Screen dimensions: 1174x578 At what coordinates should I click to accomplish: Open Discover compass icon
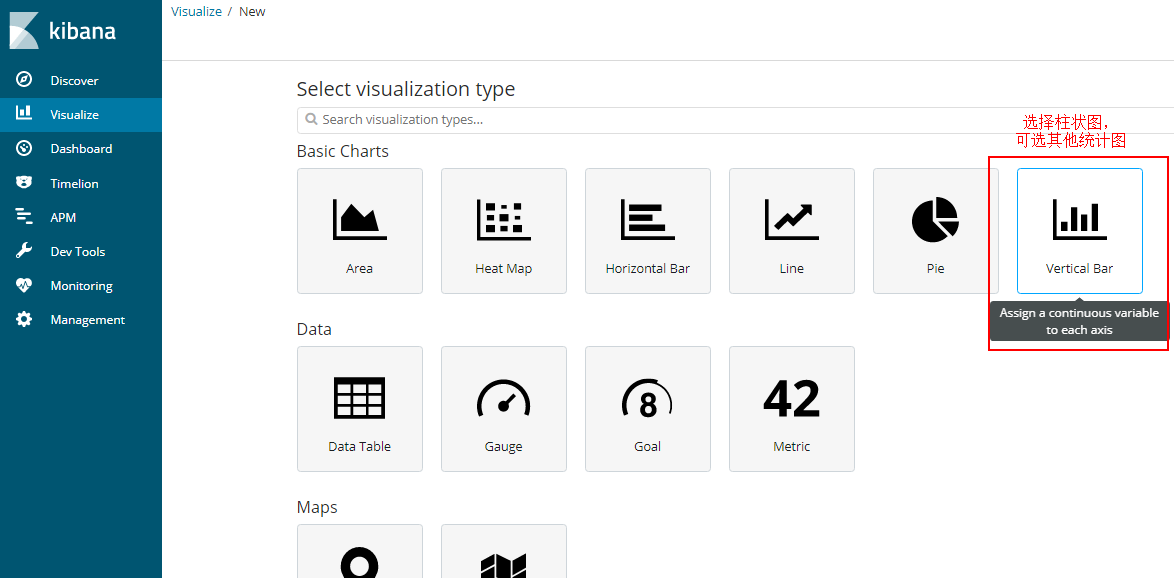[x=24, y=80]
